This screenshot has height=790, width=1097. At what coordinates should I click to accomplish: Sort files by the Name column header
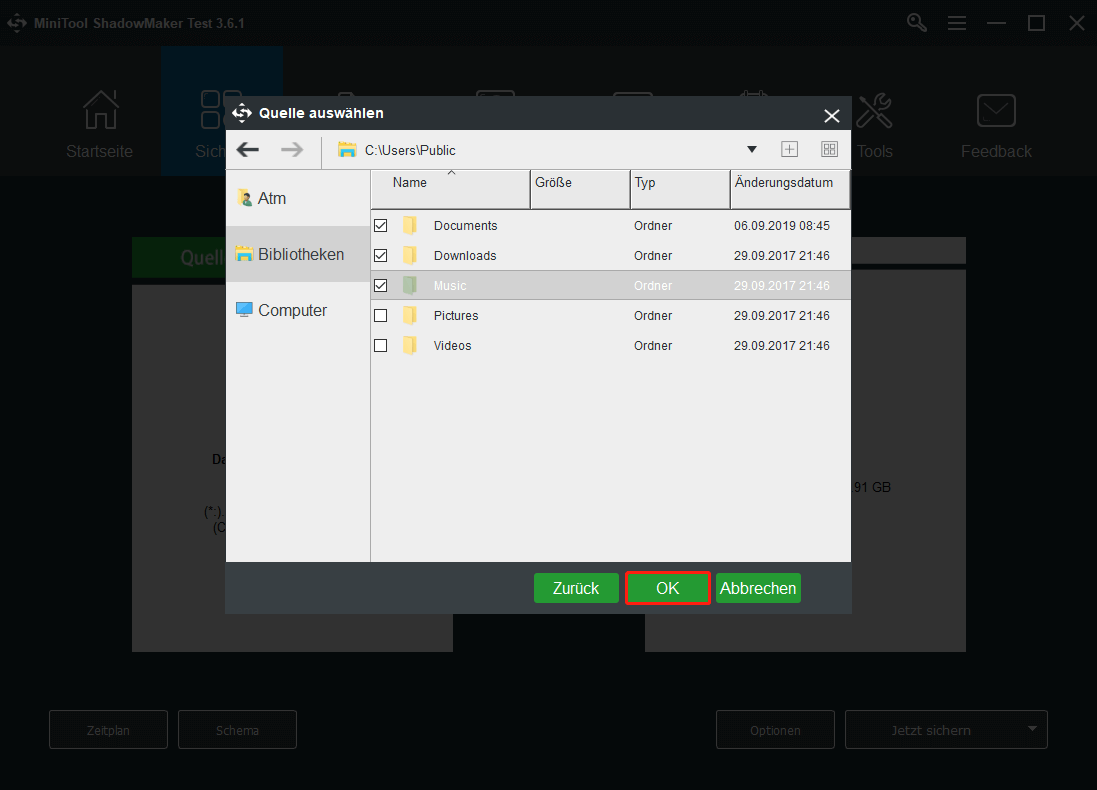410,183
